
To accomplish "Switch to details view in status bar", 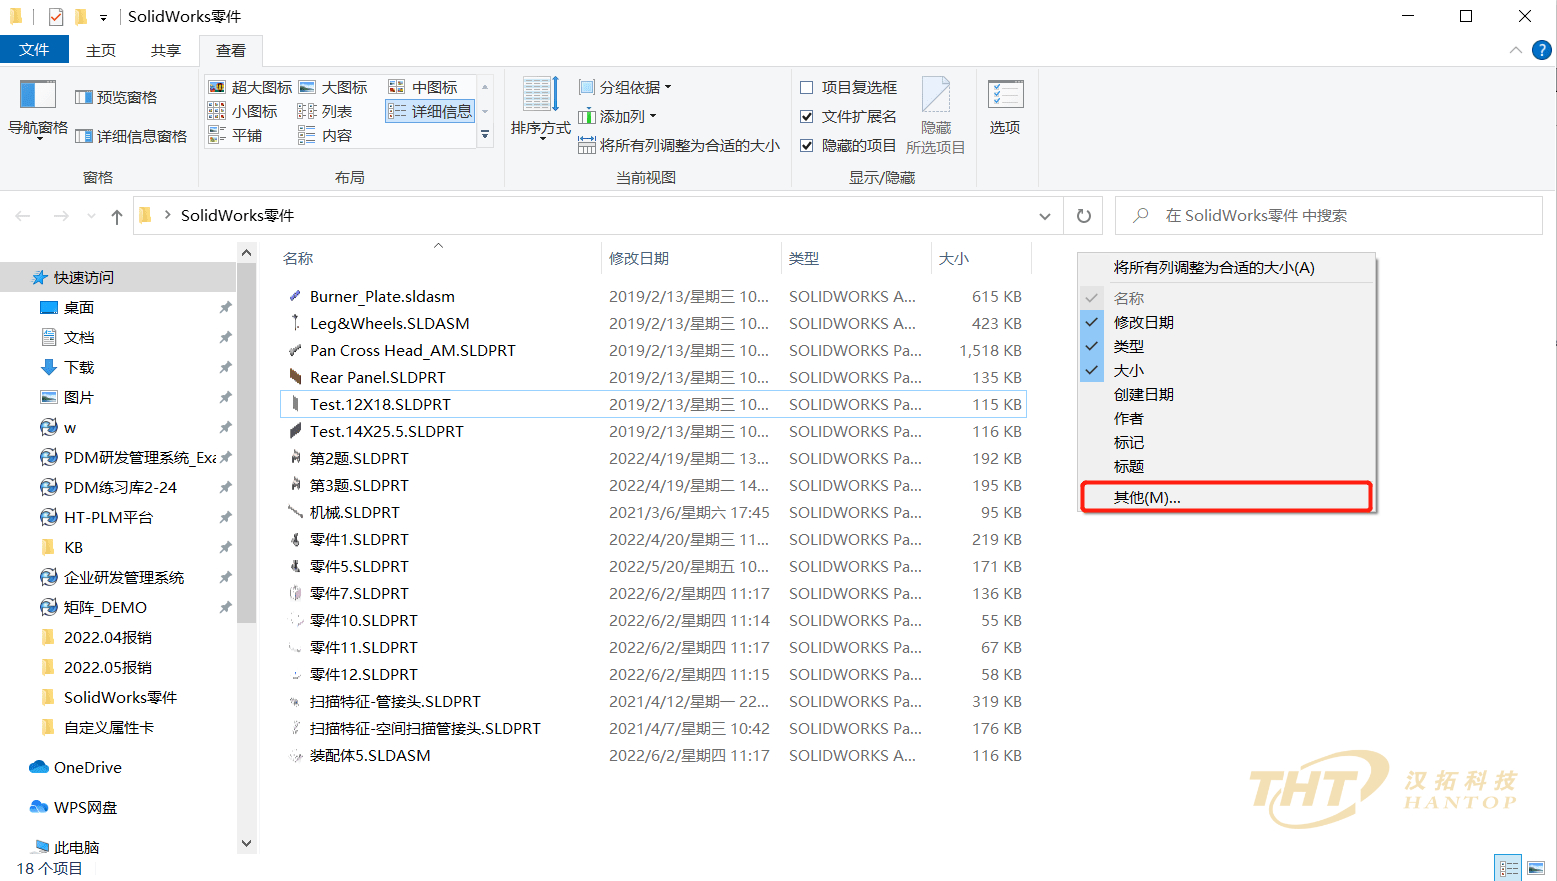I will (1508, 868).
